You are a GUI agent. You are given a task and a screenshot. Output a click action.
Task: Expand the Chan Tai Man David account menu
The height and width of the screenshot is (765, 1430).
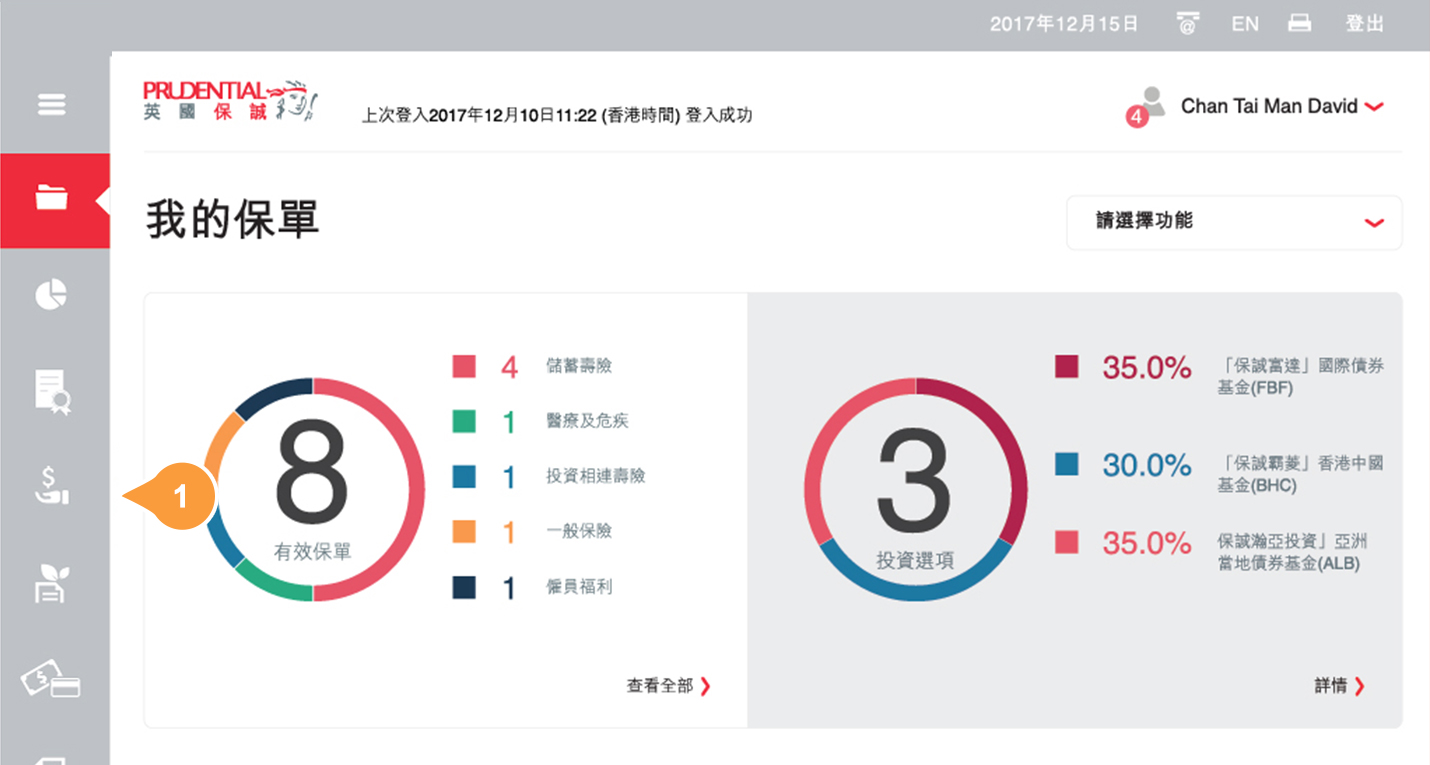(x=1282, y=106)
